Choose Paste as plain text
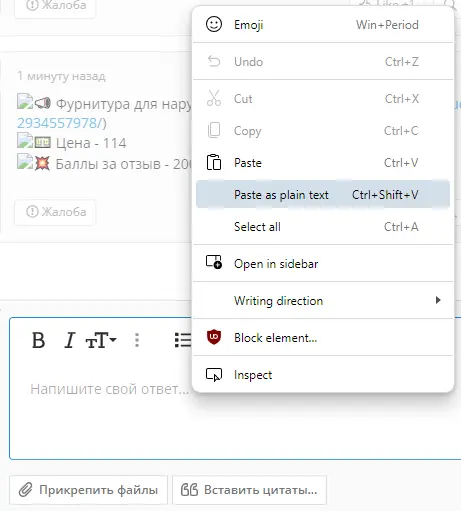This screenshot has width=461, height=511. [x=323, y=195]
